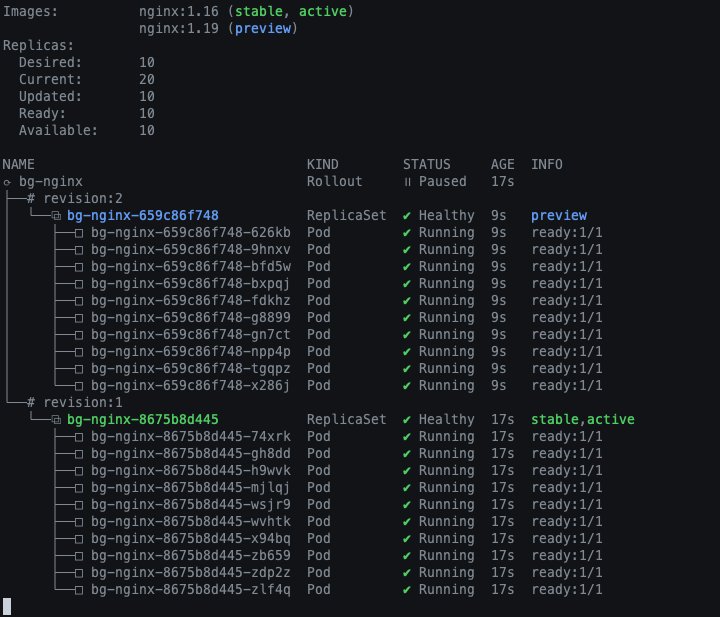Image resolution: width=720 pixels, height=617 pixels.
Task: Click the Running checkmark for pod 659c86f748-gn7ct
Action: pos(407,335)
